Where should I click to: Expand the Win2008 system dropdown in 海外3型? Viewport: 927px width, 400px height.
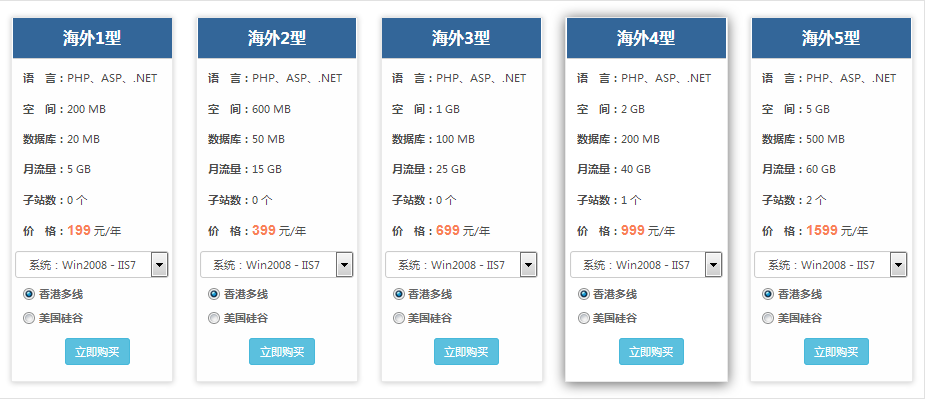coord(461,265)
